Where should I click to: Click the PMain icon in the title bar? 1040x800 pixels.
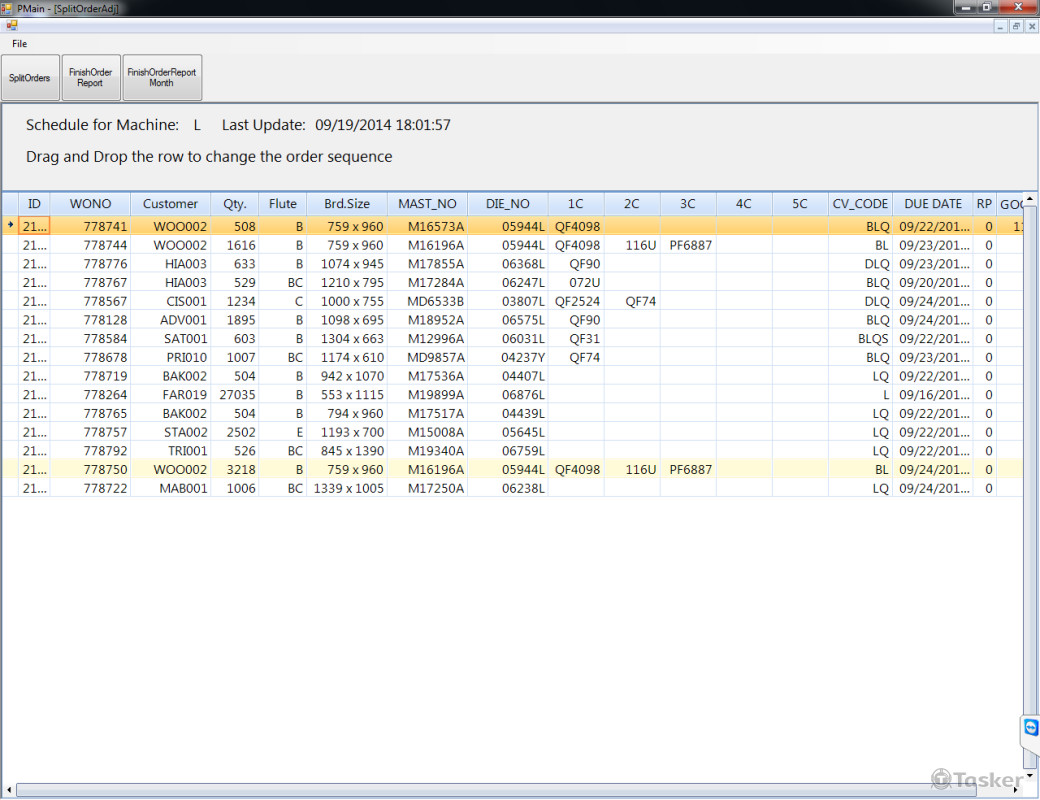point(8,8)
